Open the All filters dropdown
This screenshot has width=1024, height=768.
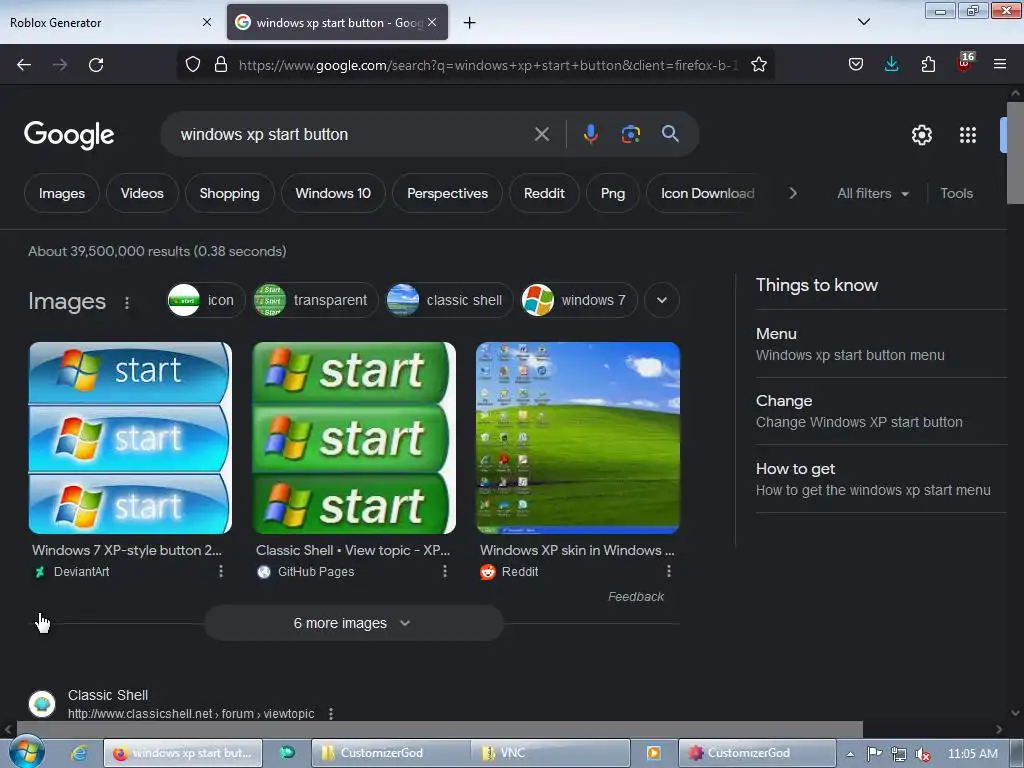[873, 193]
